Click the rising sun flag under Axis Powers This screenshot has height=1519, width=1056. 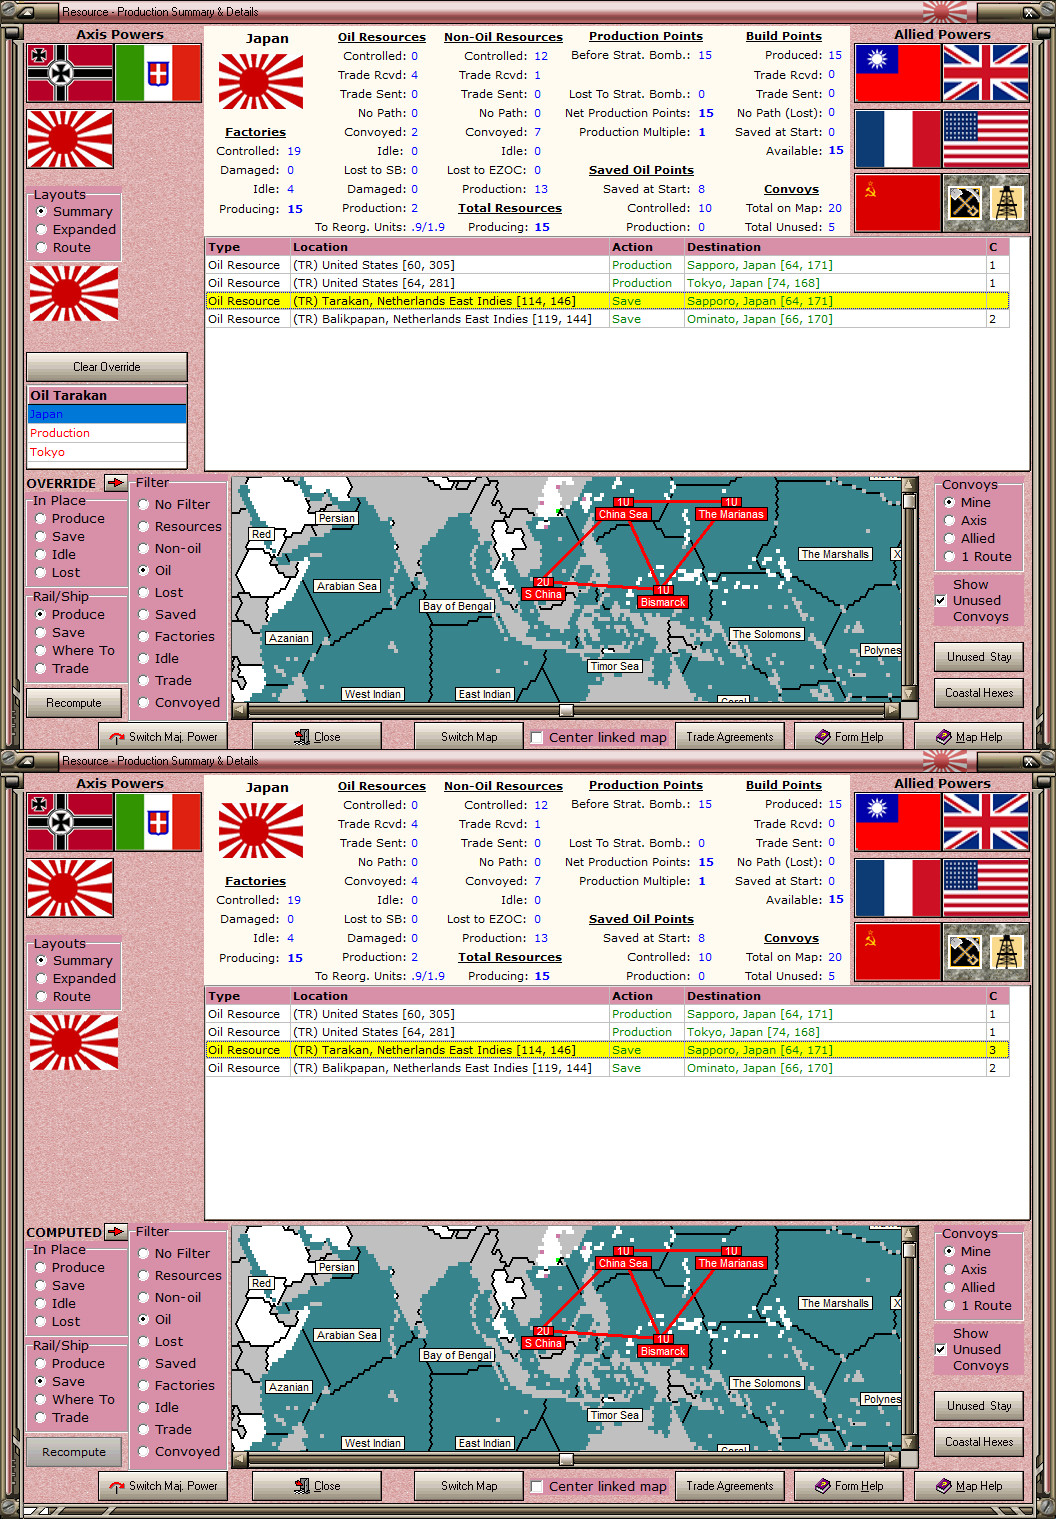(70, 139)
